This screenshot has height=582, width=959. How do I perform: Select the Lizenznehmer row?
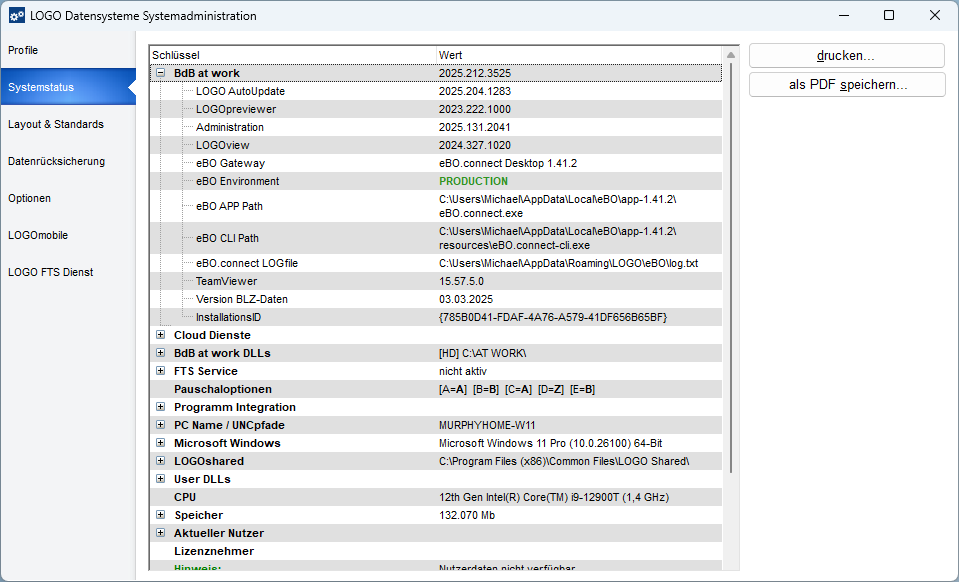(x=435, y=551)
